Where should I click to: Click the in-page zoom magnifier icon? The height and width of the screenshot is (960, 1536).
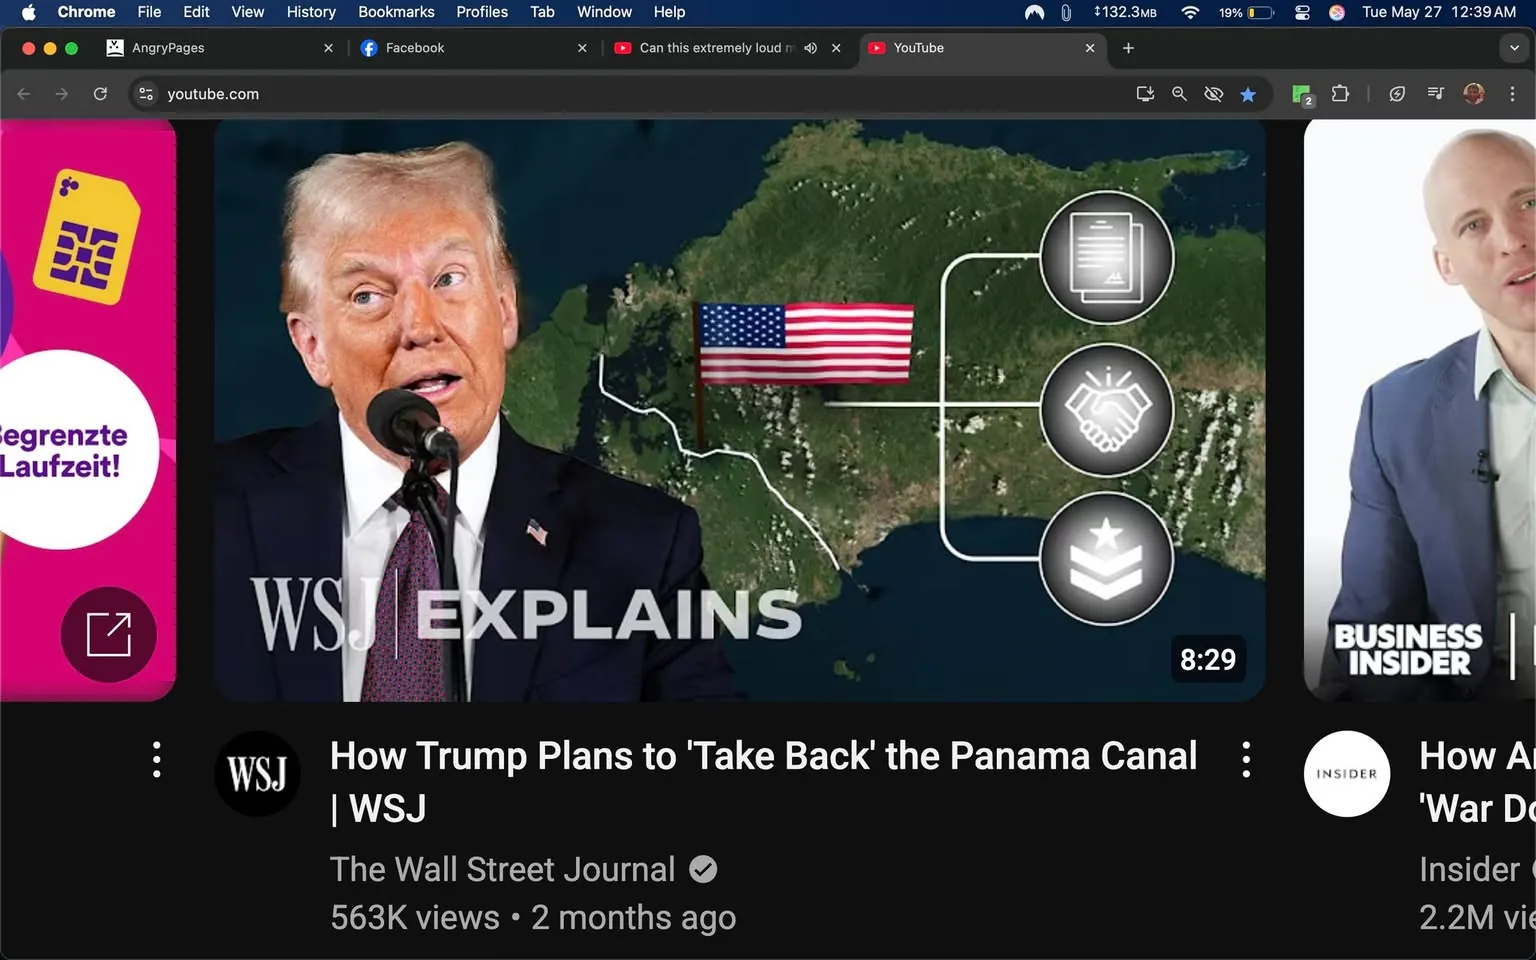(1180, 93)
